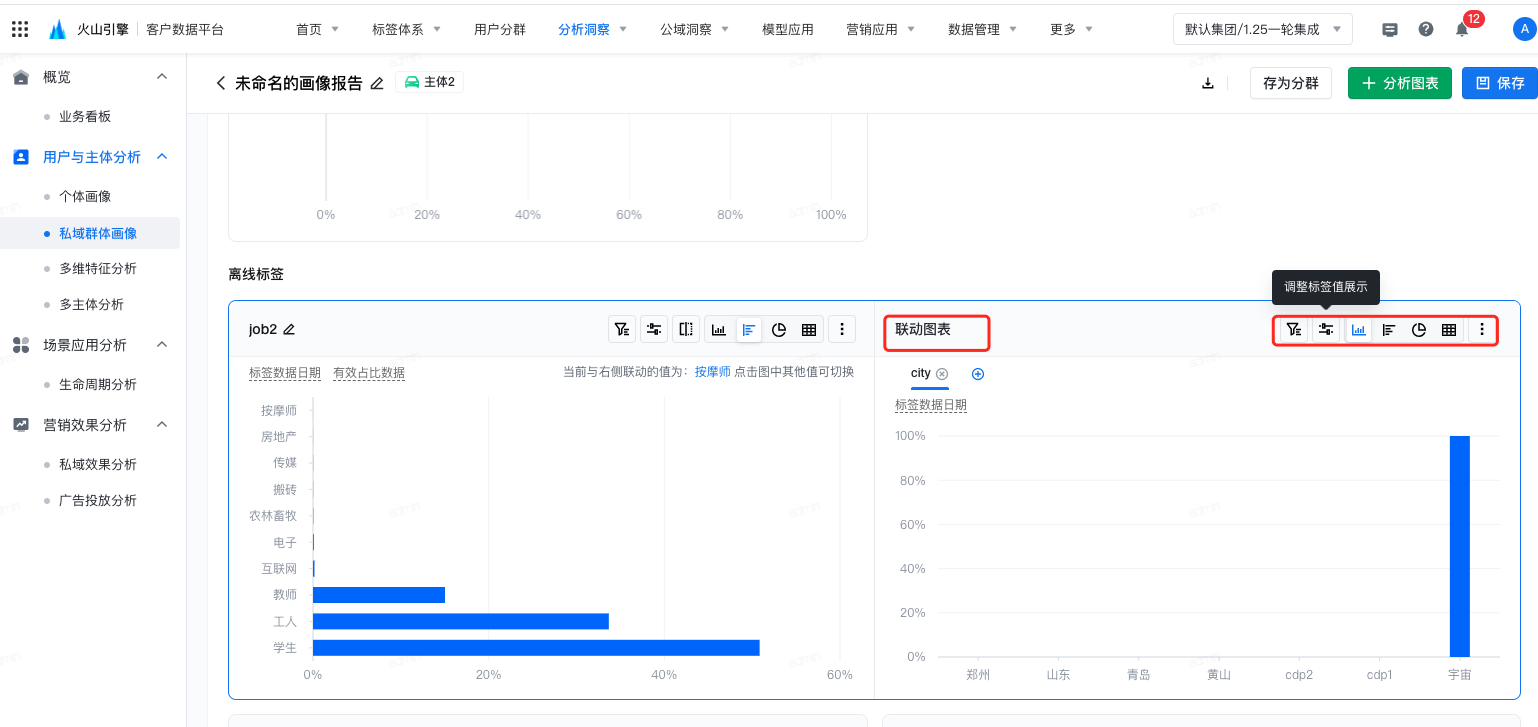Image resolution: width=1538 pixels, height=727 pixels.
Task: Open the 分析洞察 dropdown menu
Action: click(592, 29)
